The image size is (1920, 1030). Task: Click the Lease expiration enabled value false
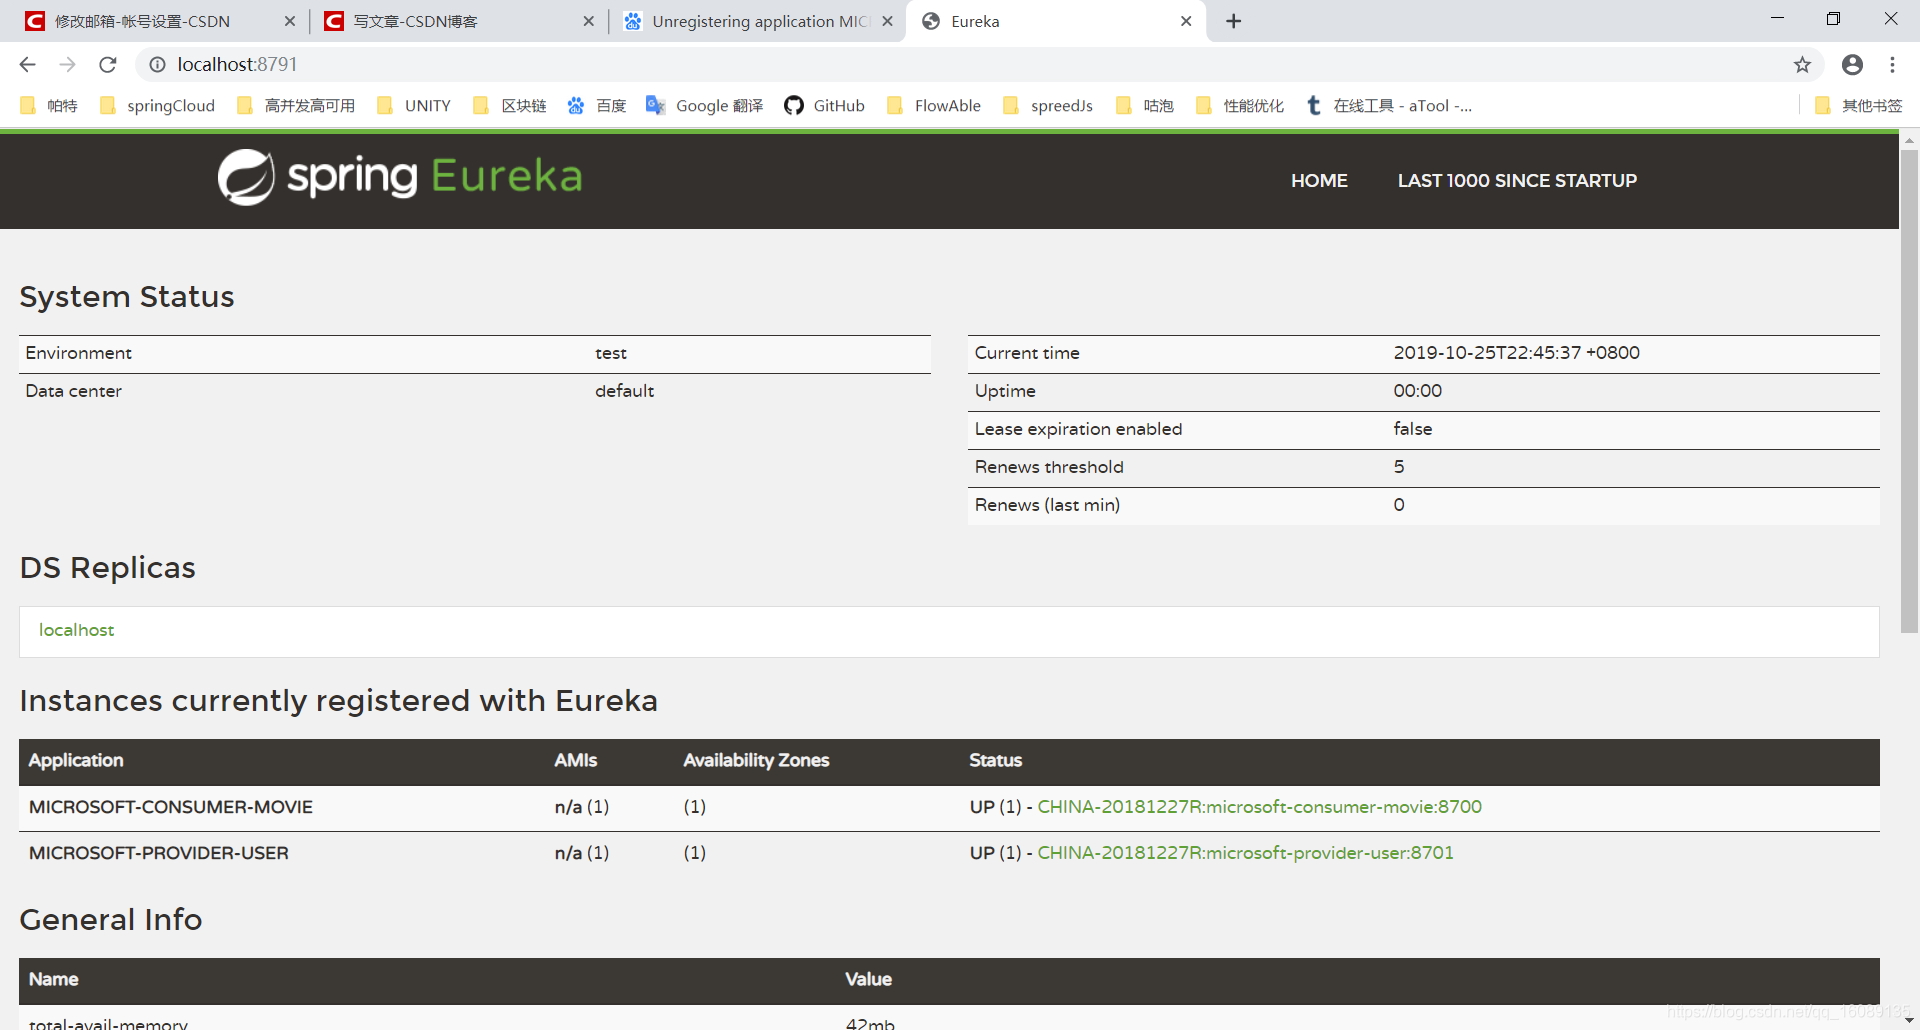1413,429
